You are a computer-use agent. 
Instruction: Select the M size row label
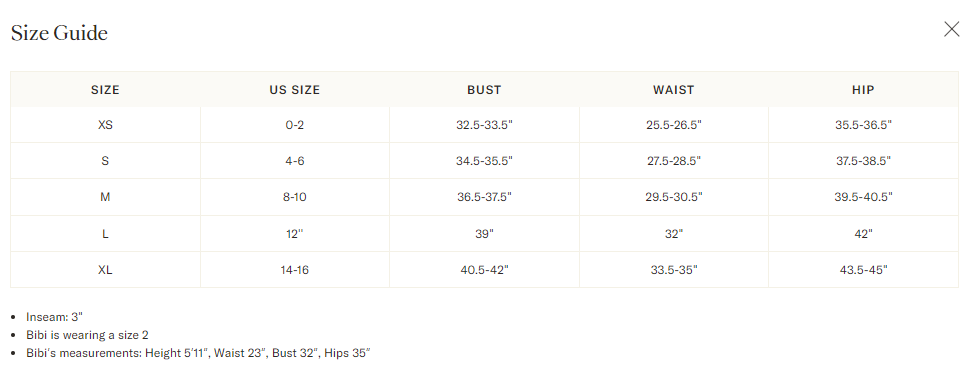[105, 197]
